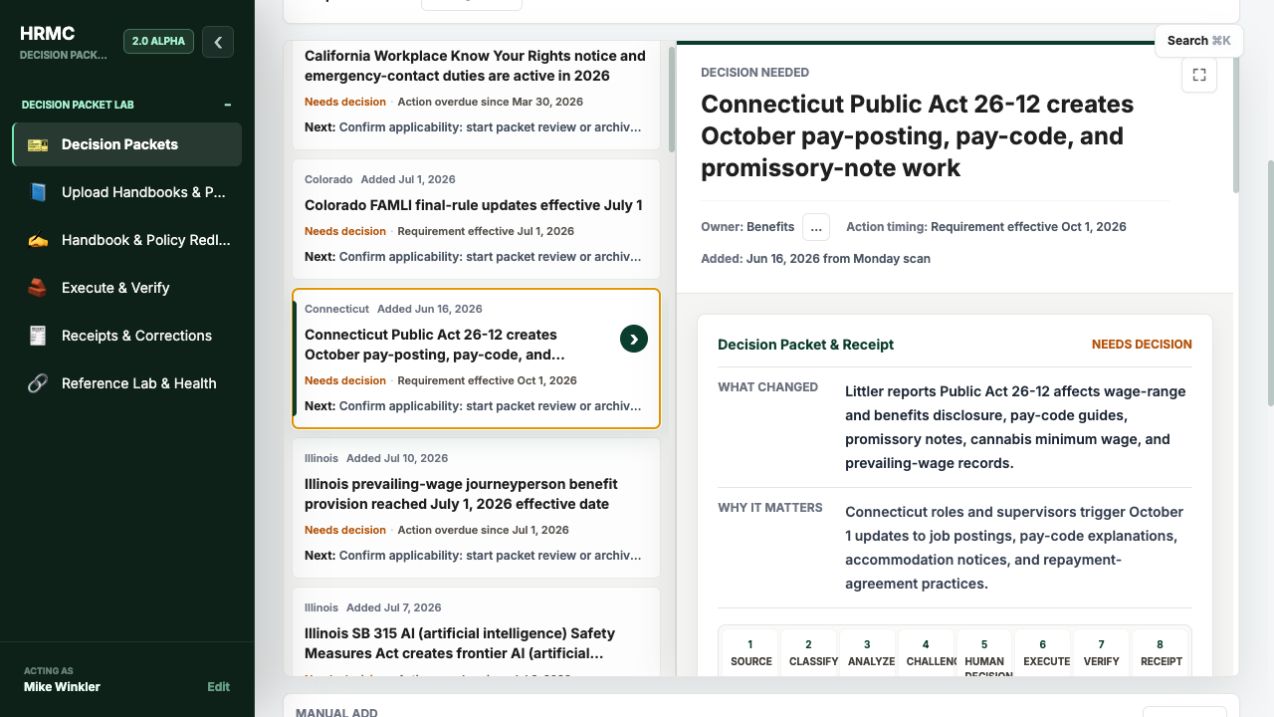Open Reference Lab & Health in the sidebar
Image resolution: width=1274 pixels, height=717 pixels.
coord(127,383)
